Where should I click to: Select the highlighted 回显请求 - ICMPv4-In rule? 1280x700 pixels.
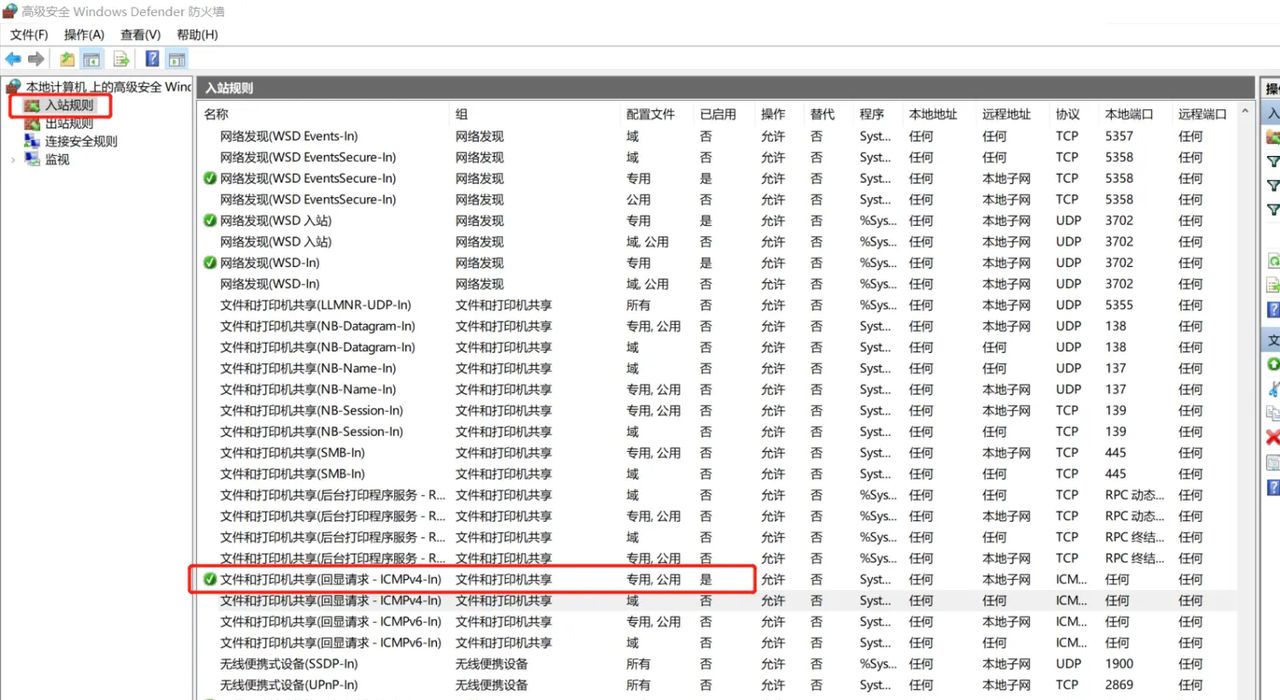(x=330, y=579)
